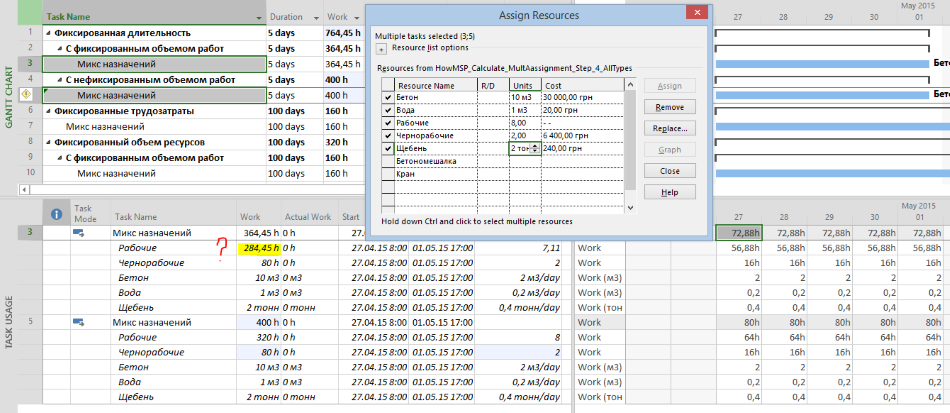Click Cost cell 30 000,00 грн for Бетон
This screenshot has width=950, height=413.
[582, 97]
